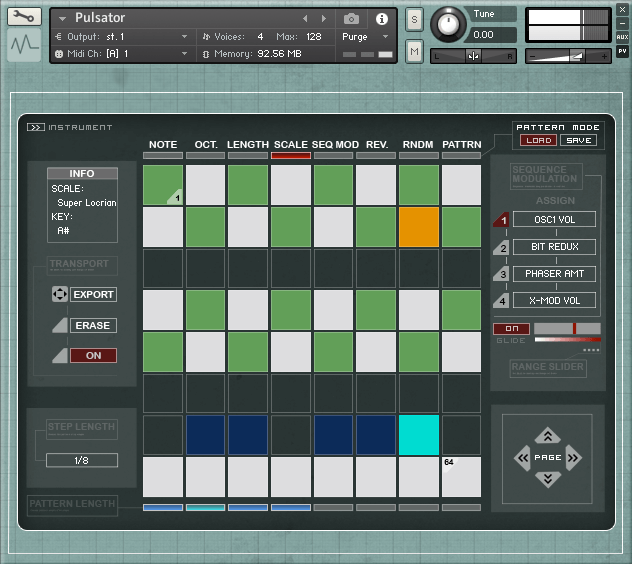The height and width of the screenshot is (564, 632).
Task: Click the orange cell in RNDM column
Action: (x=419, y=227)
